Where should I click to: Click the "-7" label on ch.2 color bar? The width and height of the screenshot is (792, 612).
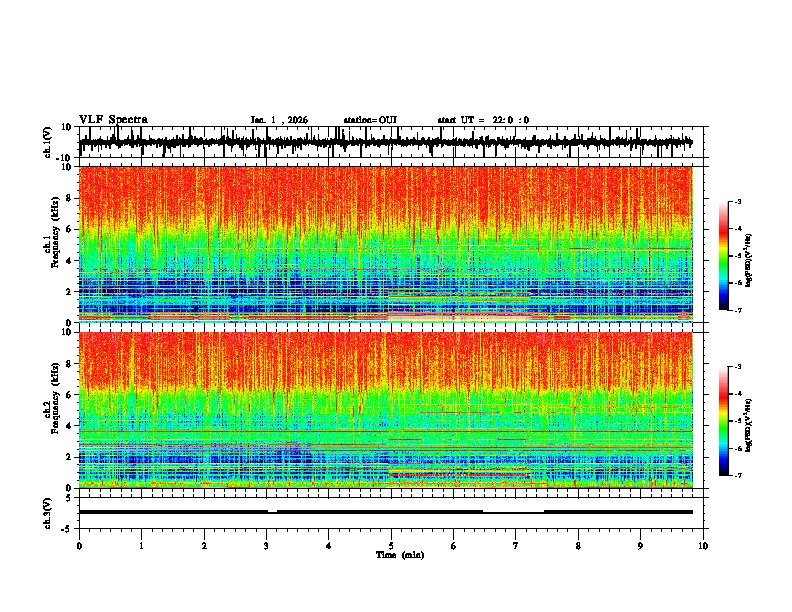pos(738,475)
